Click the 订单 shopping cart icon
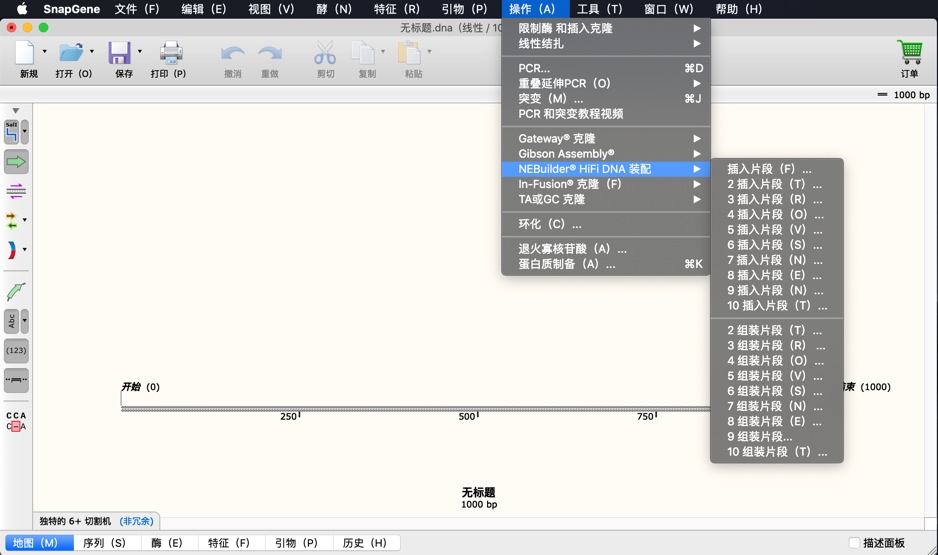This screenshot has height=555, width=938. [909, 53]
